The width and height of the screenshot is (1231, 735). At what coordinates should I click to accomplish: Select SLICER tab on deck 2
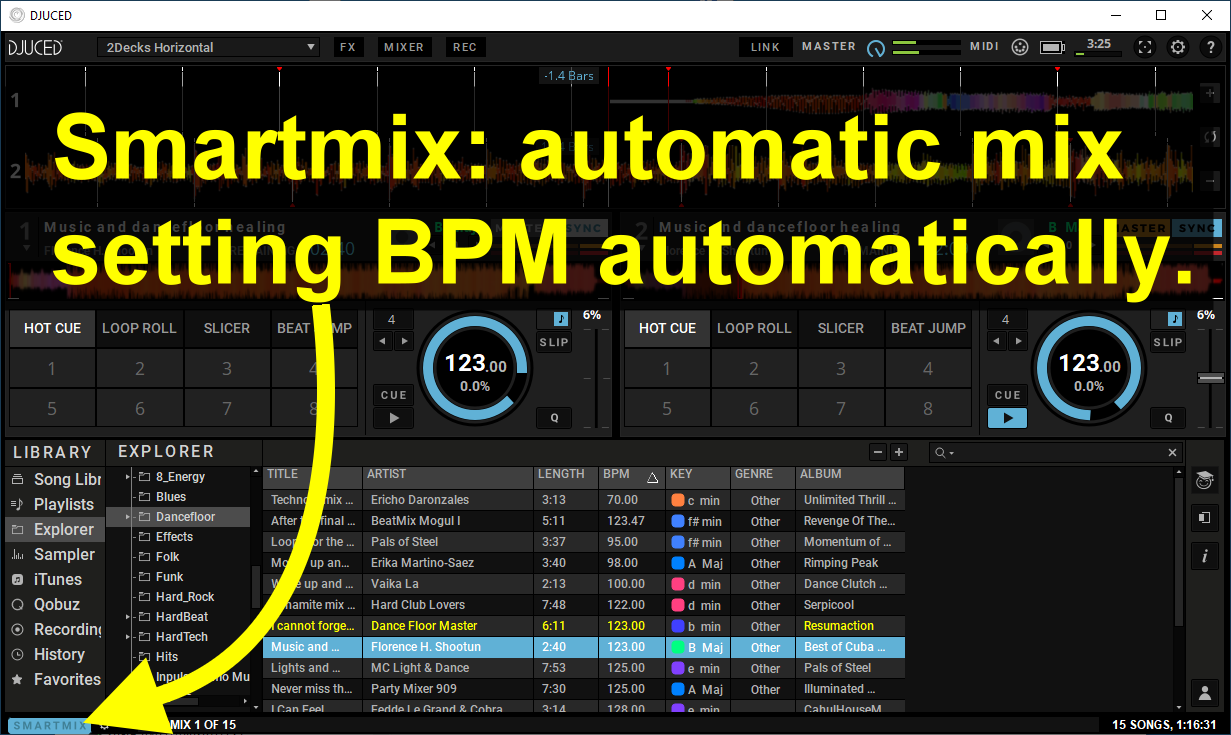click(841, 328)
